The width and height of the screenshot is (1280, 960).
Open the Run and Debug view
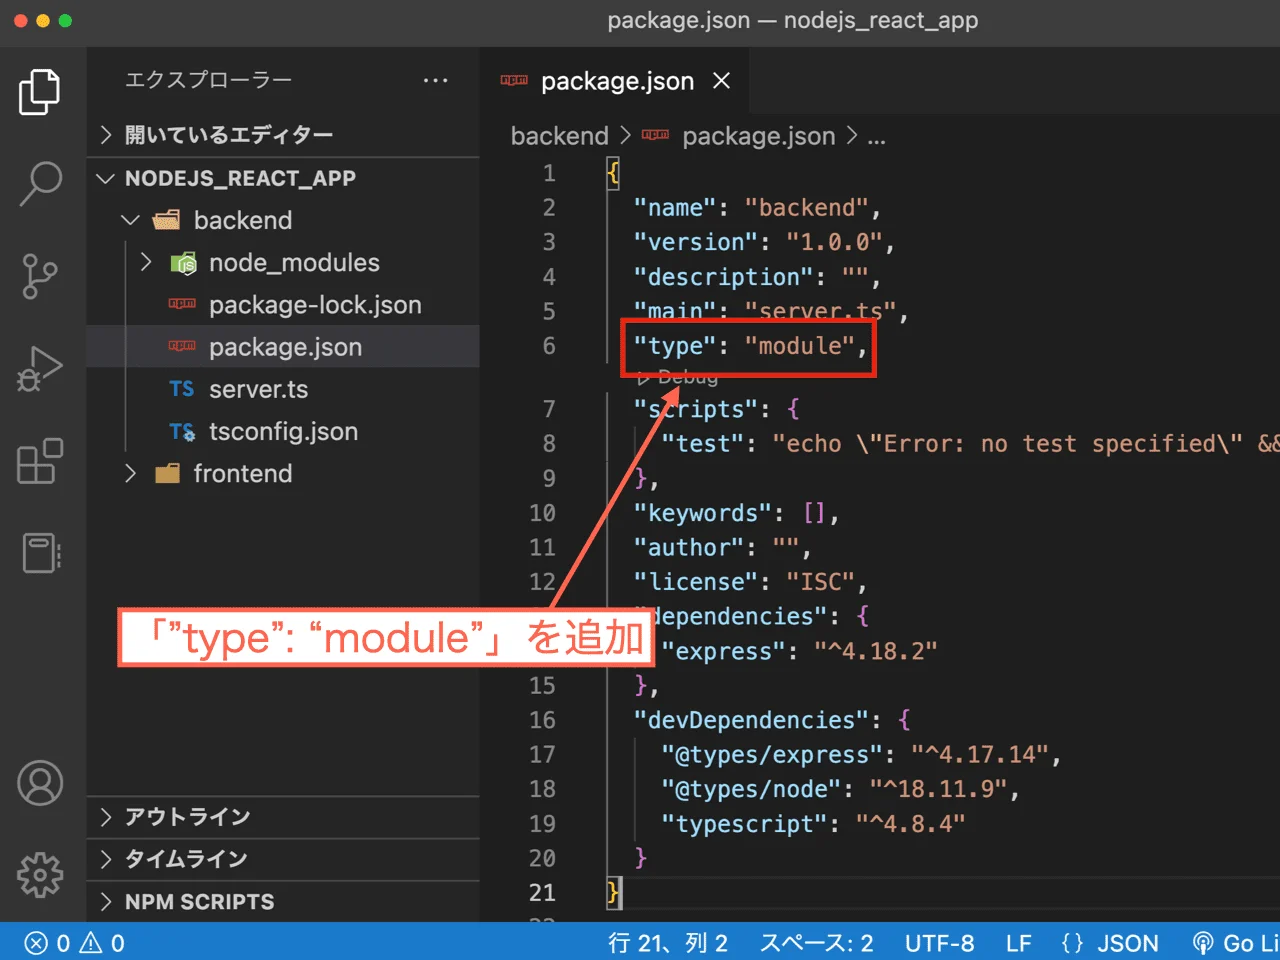(40, 368)
